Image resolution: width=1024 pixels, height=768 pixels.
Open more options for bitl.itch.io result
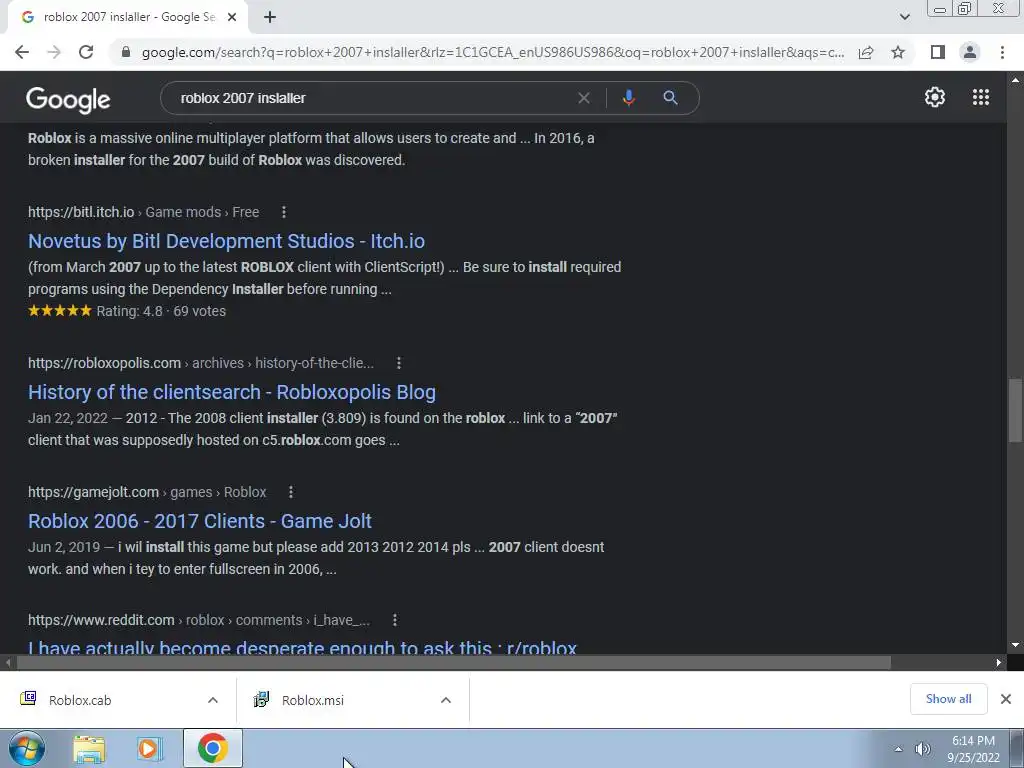(283, 212)
